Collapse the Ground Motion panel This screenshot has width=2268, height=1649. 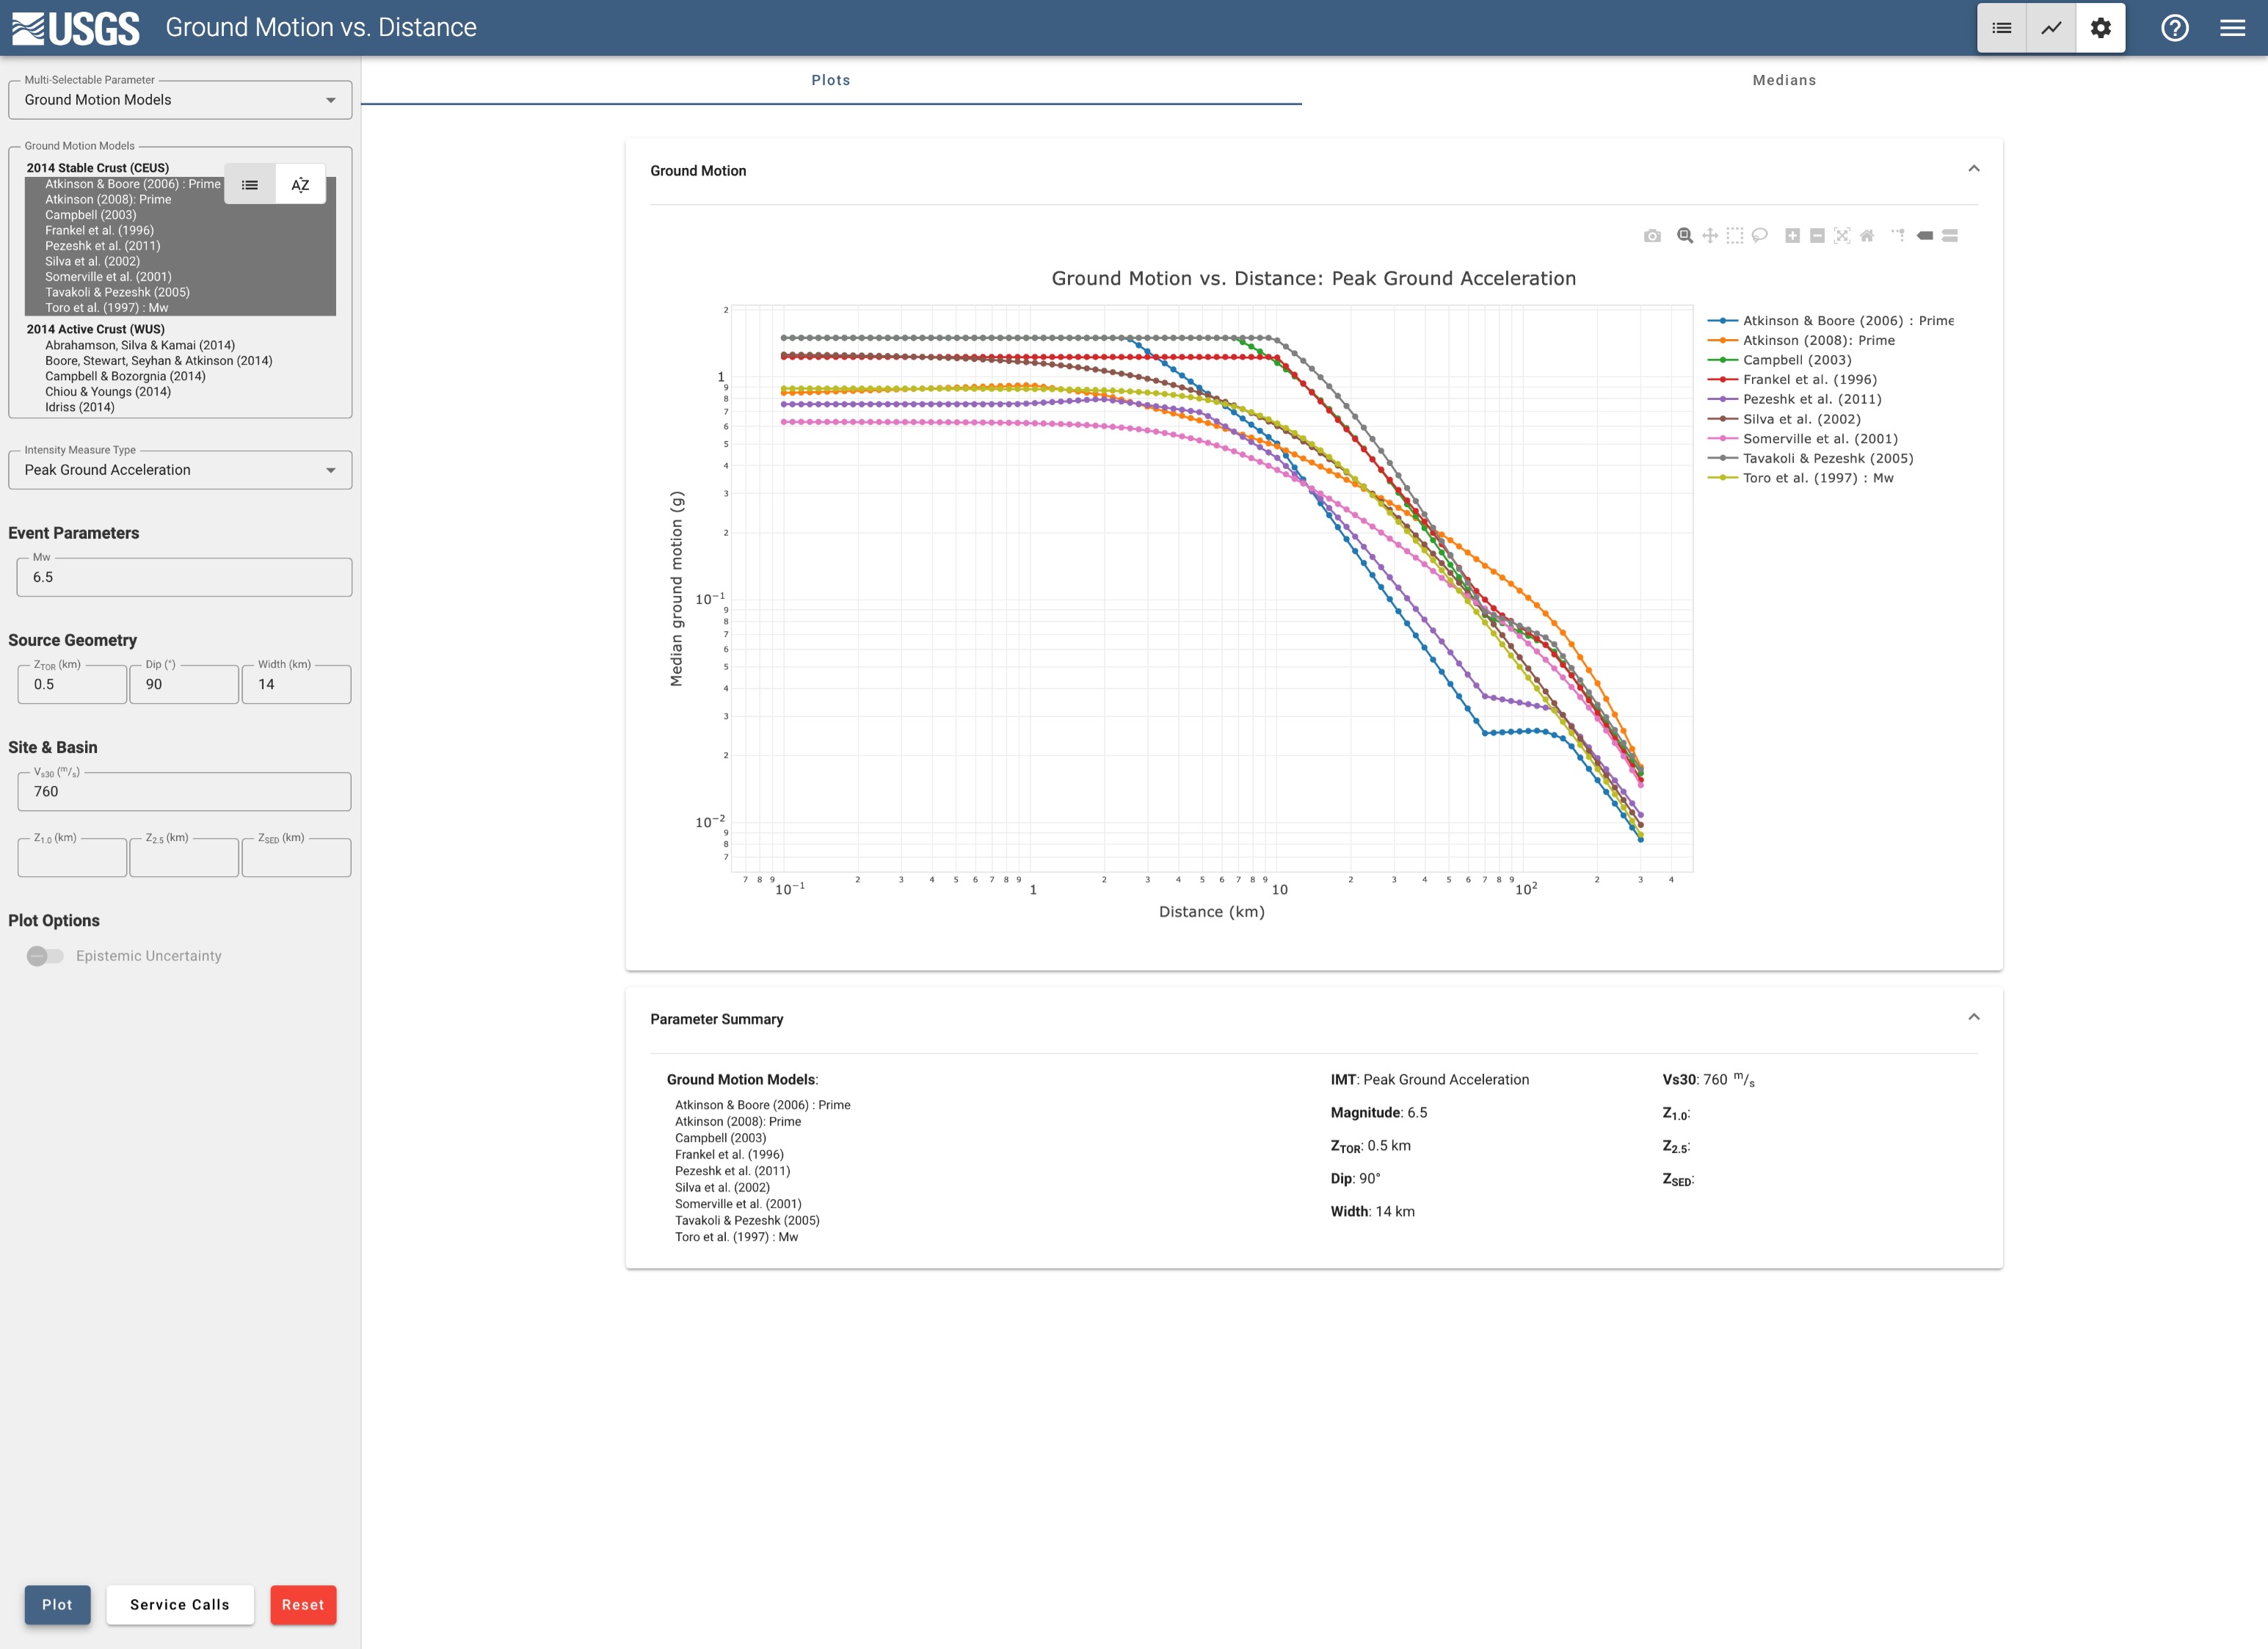pyautogui.click(x=1974, y=169)
